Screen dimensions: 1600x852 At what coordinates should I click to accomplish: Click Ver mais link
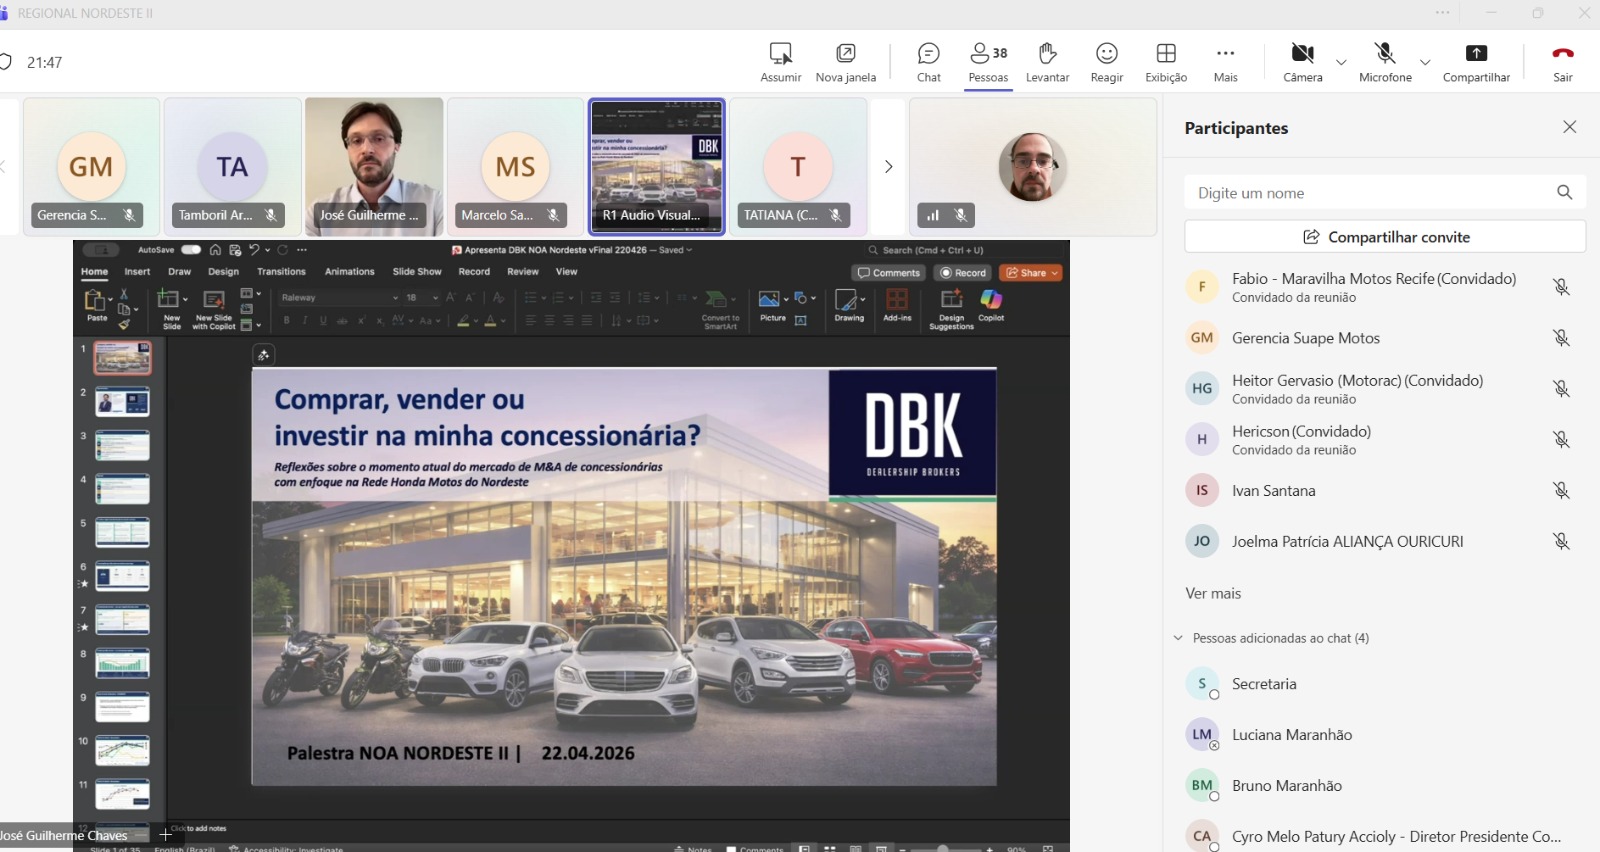1213,593
